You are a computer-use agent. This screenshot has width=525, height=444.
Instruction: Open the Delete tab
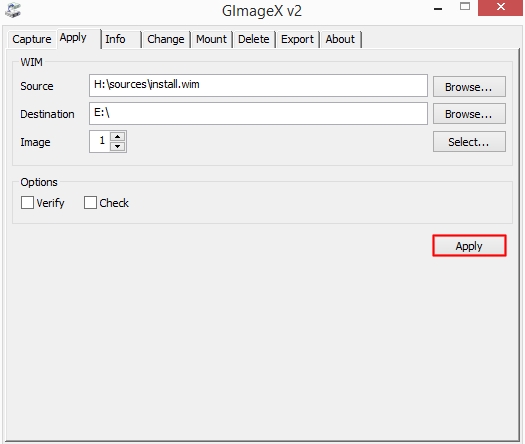pos(253,39)
